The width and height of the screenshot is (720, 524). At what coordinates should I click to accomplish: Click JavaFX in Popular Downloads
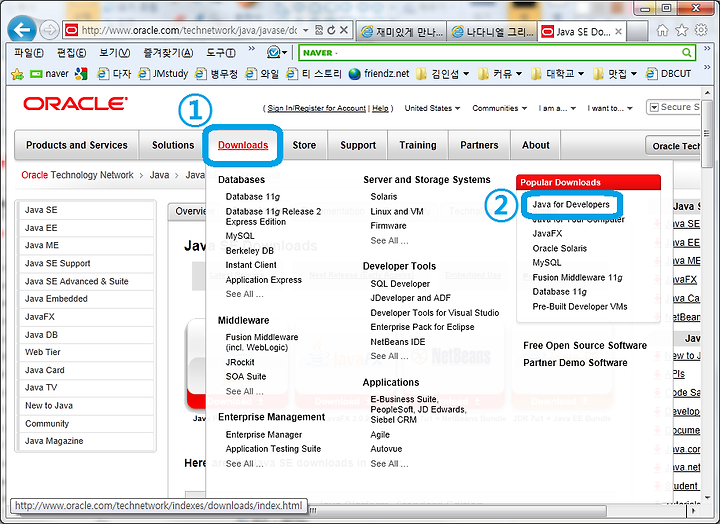click(547, 233)
